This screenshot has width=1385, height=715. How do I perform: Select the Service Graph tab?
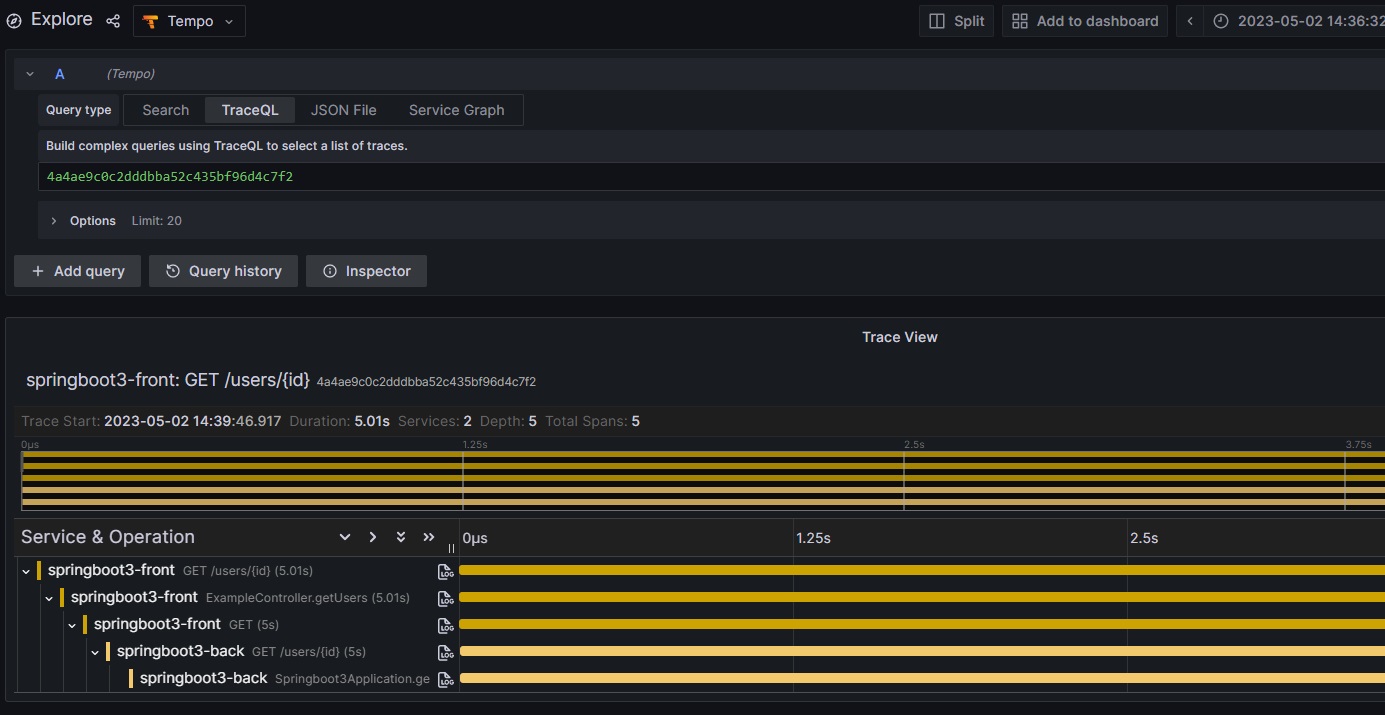click(456, 110)
